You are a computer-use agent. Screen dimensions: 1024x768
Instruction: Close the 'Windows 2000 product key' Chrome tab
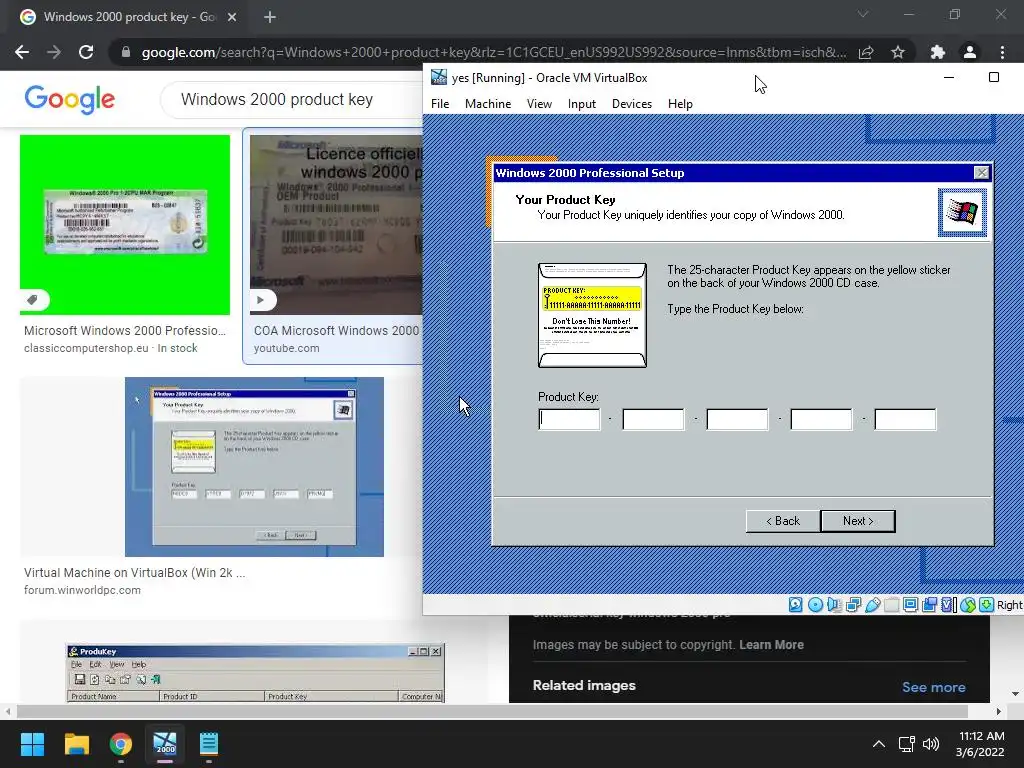pyautogui.click(x=232, y=17)
